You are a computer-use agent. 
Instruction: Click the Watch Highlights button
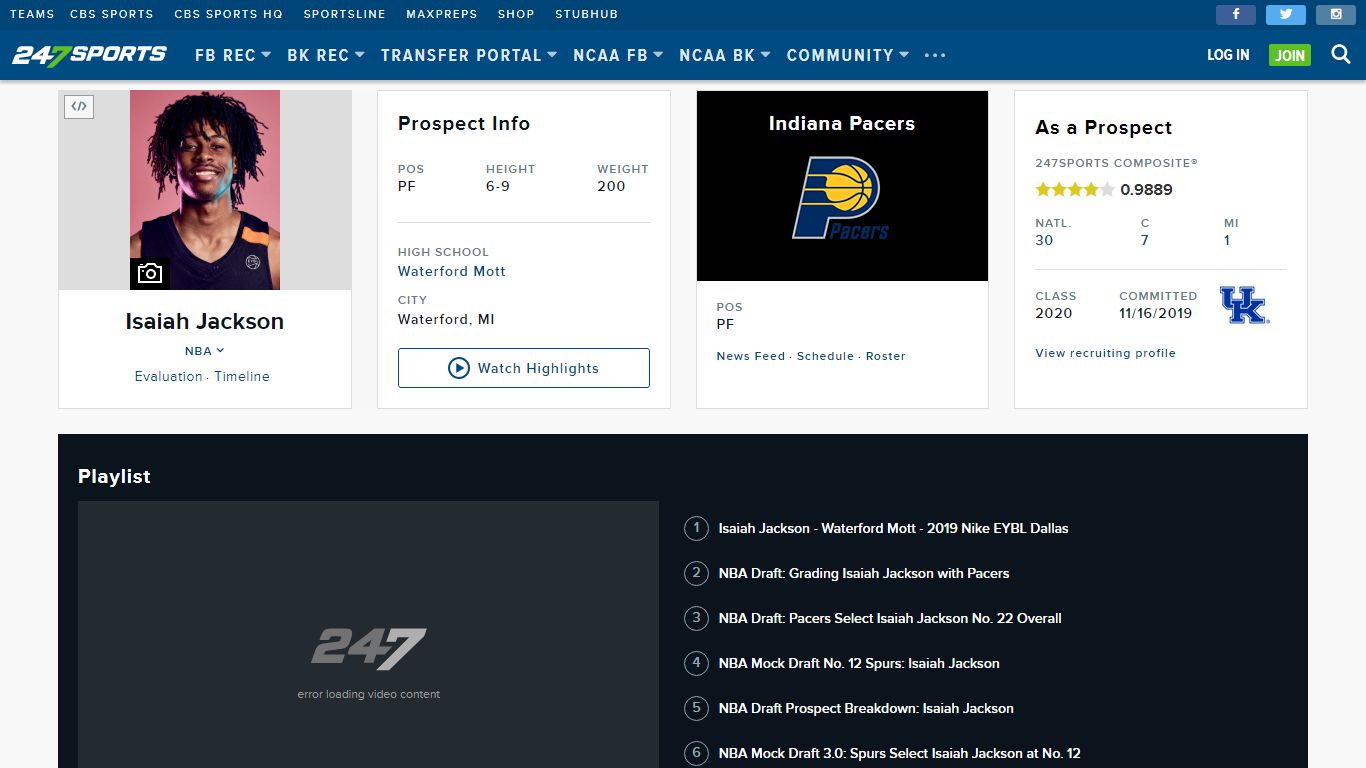[x=524, y=368]
